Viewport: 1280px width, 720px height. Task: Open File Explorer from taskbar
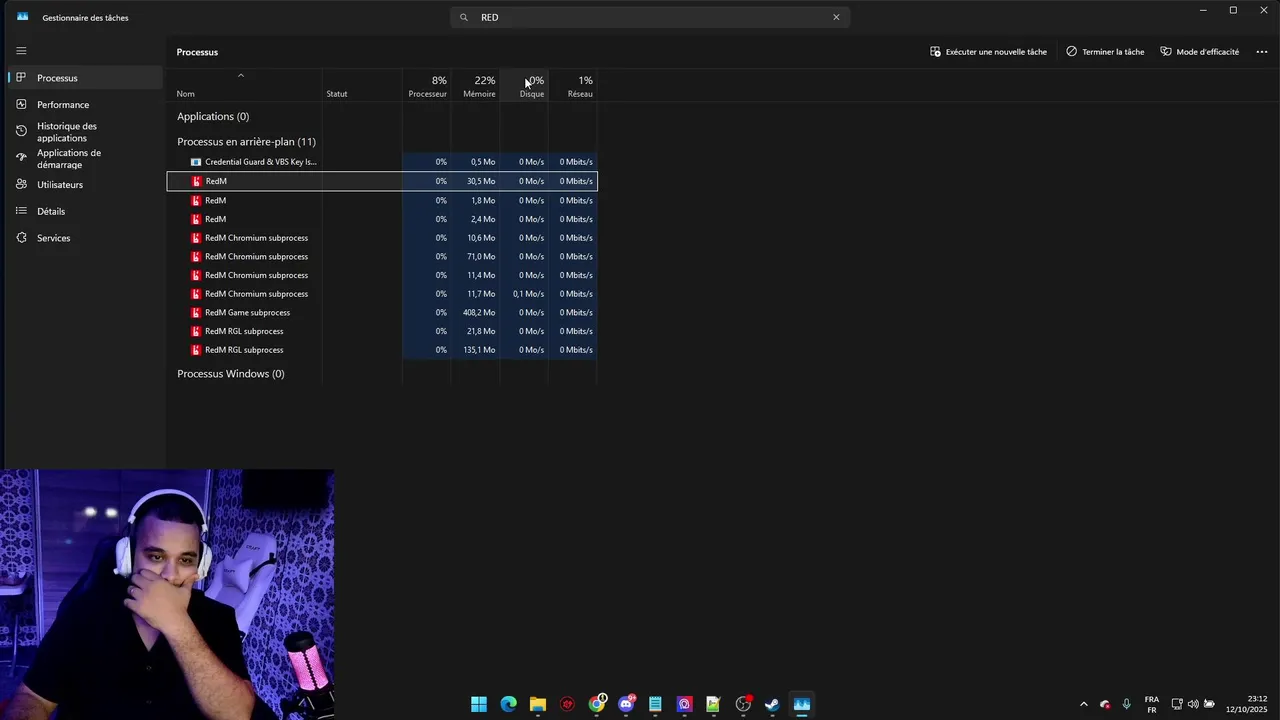click(537, 704)
